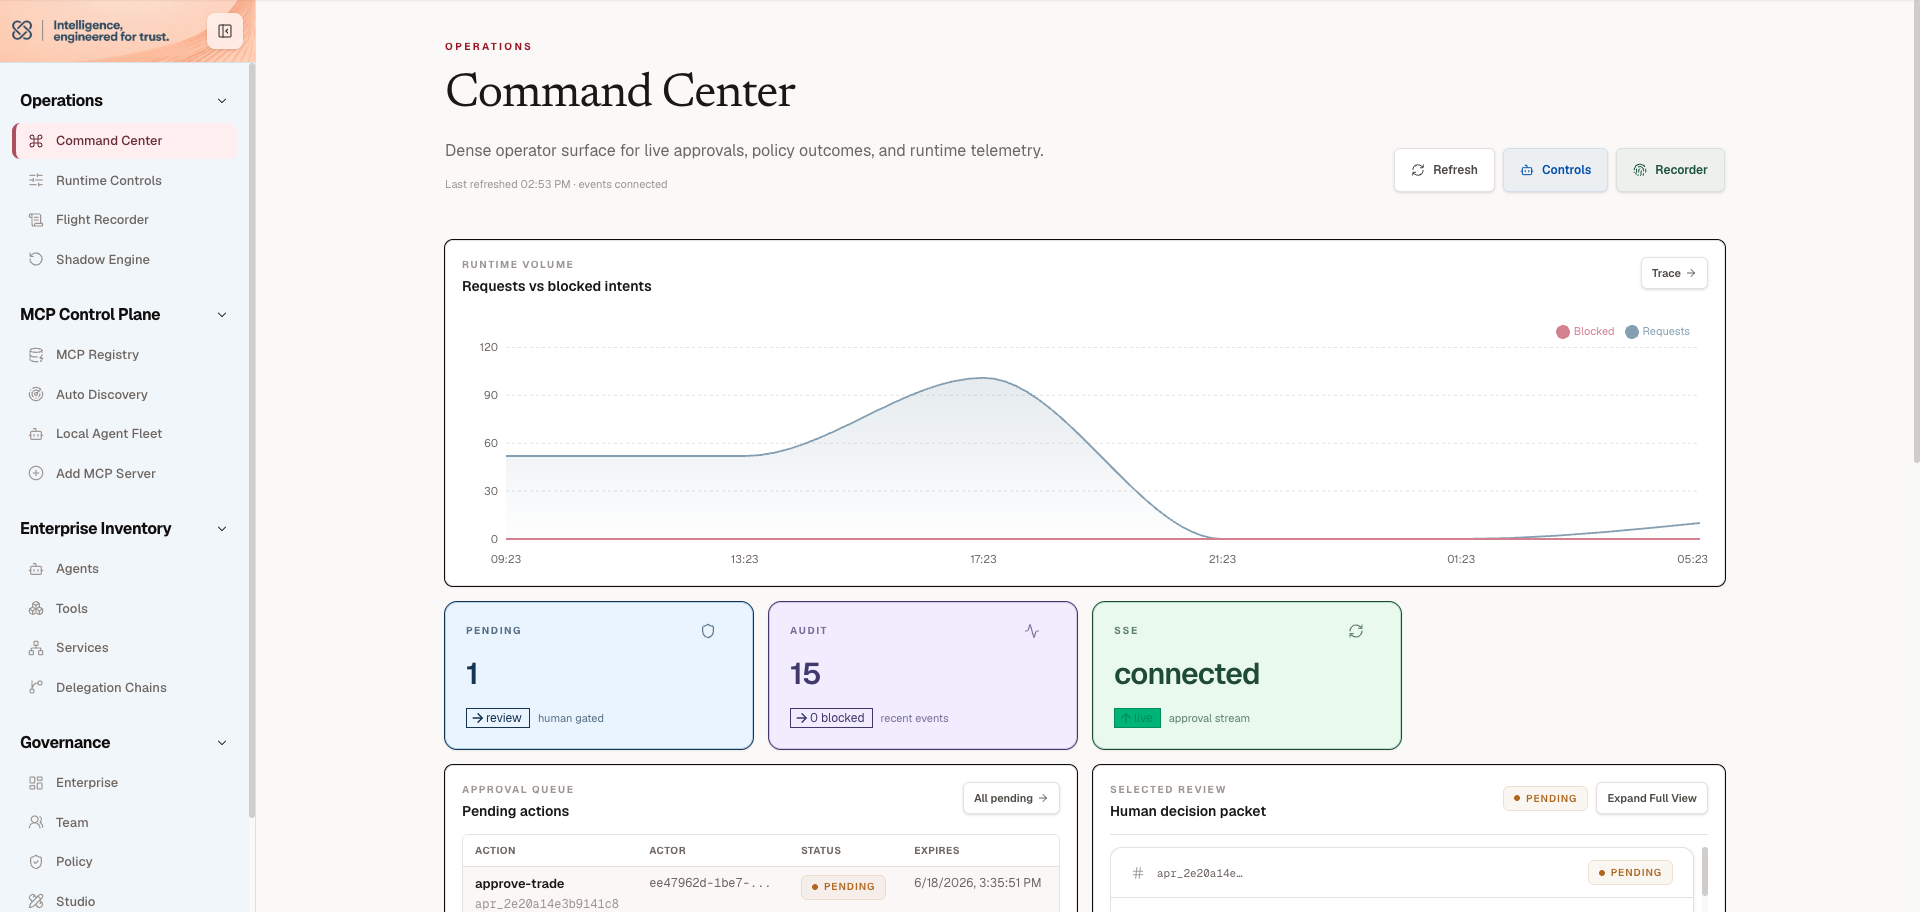Click the Trace button on chart

coord(1674,273)
